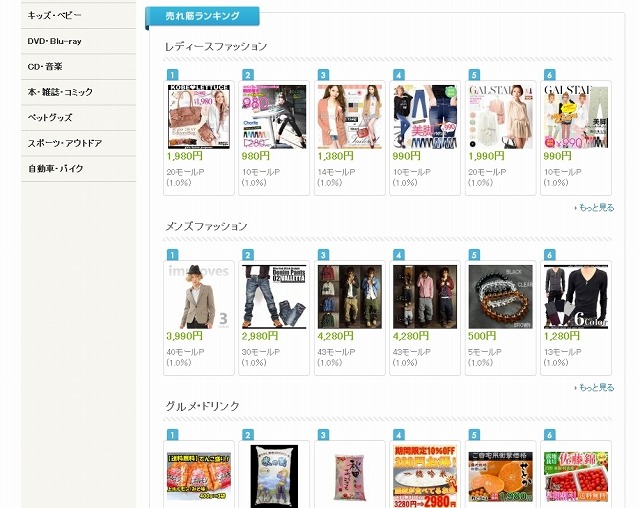Click the 40モールP points text

[185, 352]
